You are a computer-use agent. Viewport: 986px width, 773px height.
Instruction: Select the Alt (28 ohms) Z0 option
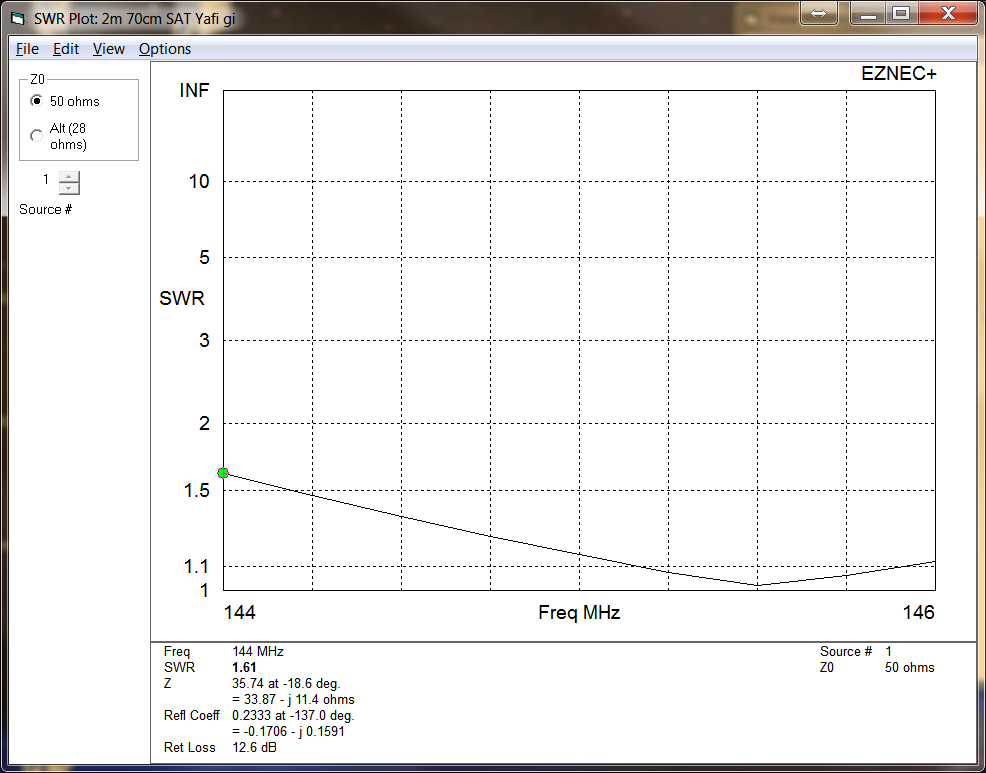(x=37, y=136)
